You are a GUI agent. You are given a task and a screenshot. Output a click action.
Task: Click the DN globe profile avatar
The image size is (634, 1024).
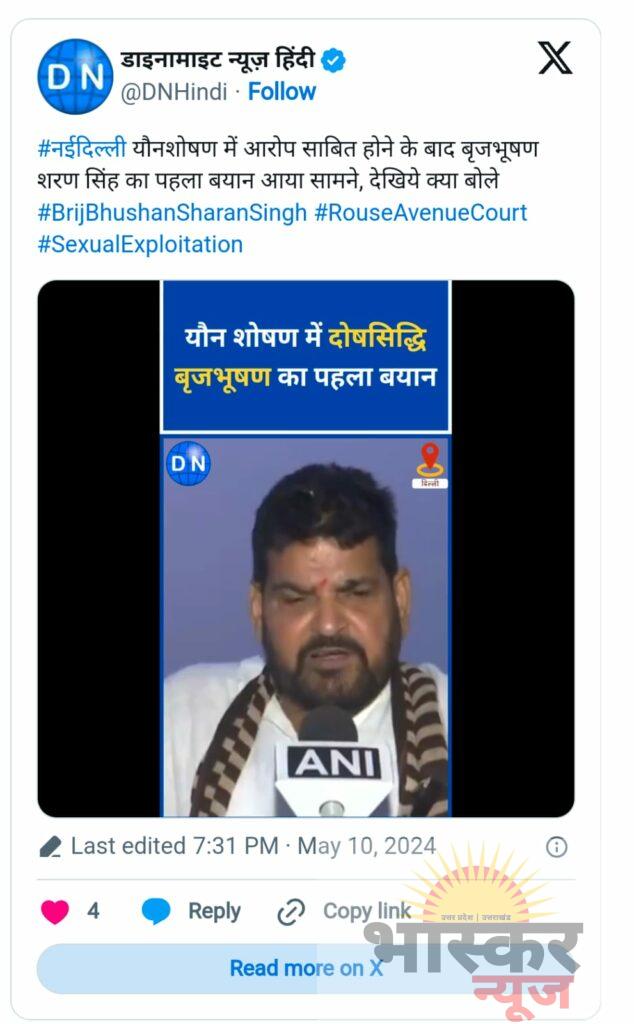pyautogui.click(x=75, y=76)
